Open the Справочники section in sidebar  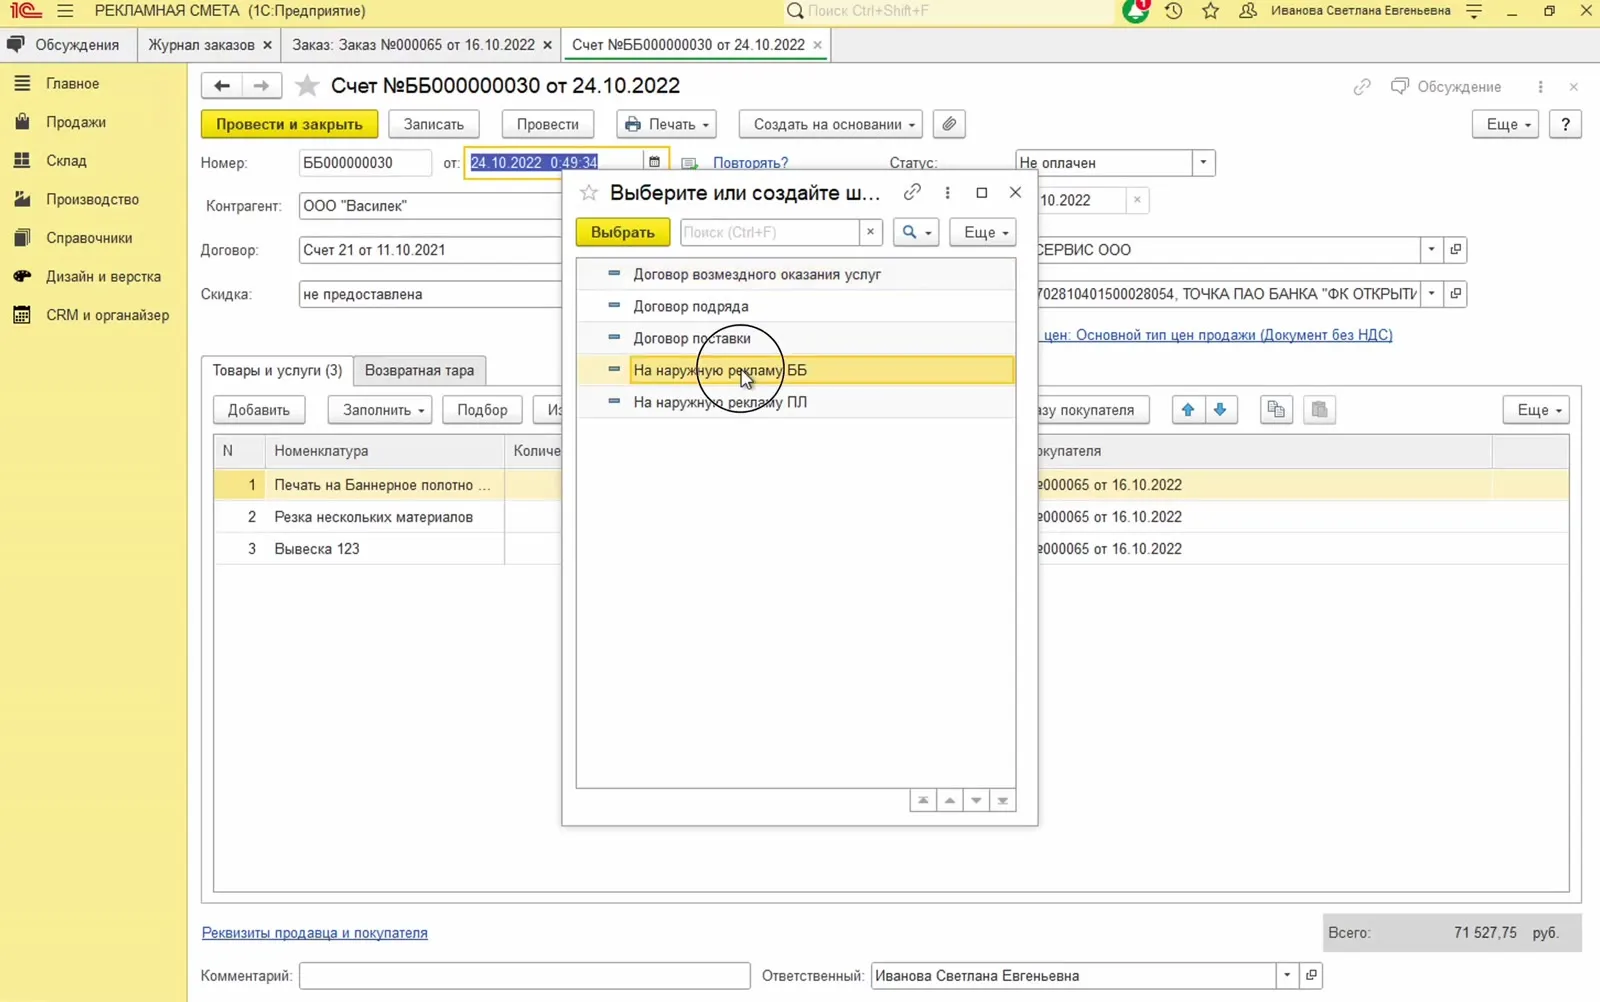pyautogui.click(x=89, y=238)
